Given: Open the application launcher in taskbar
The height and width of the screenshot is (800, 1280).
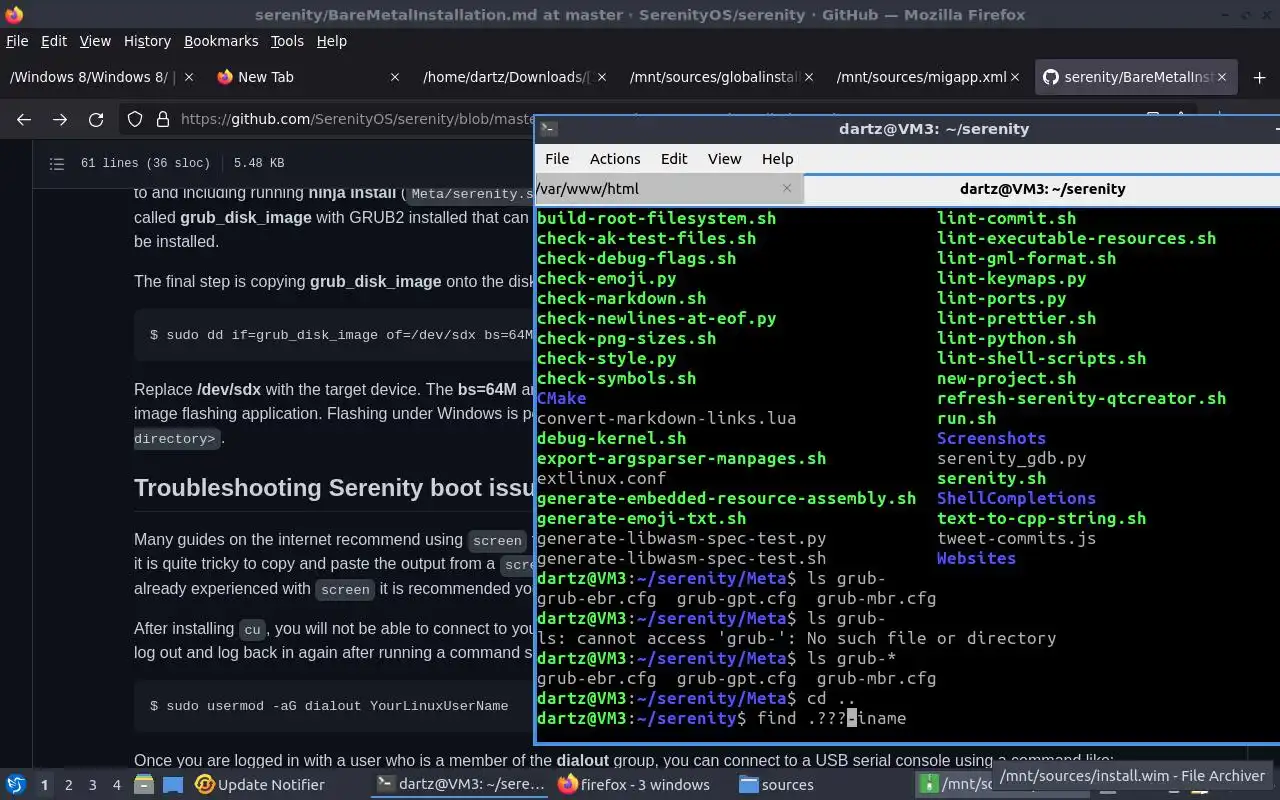Looking at the screenshot, I should pyautogui.click(x=16, y=785).
